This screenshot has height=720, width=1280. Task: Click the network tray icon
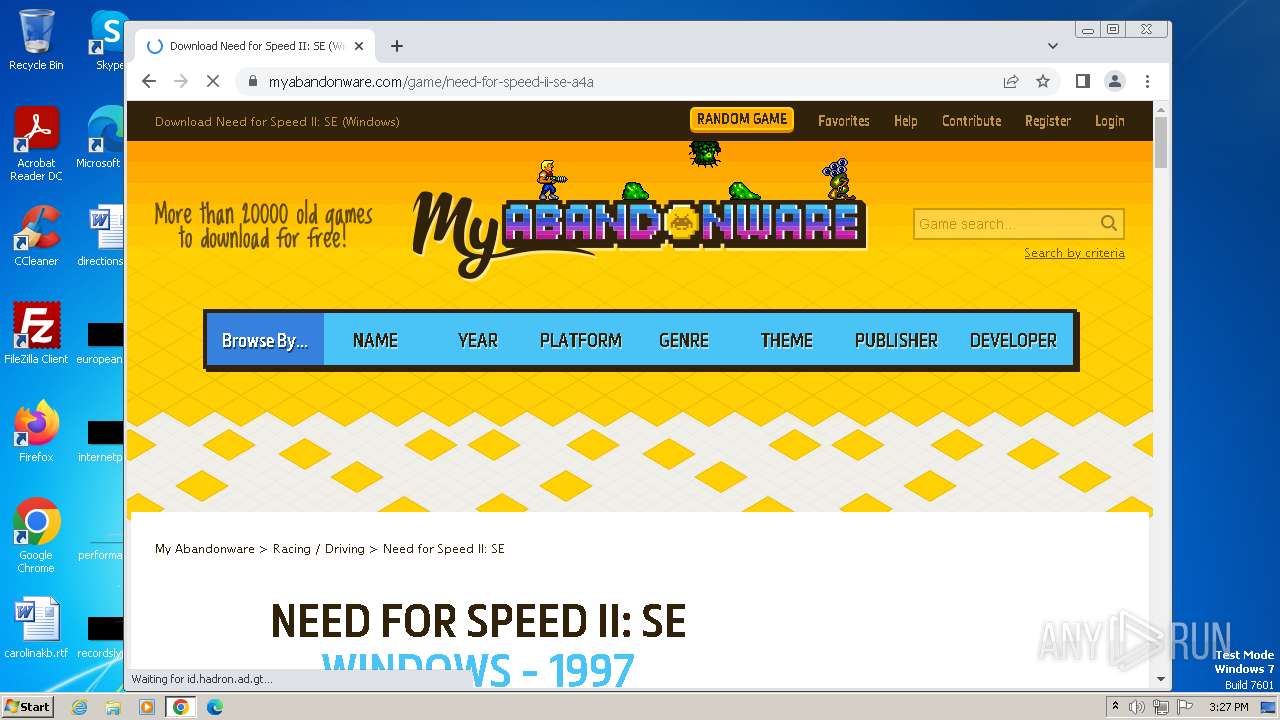pyautogui.click(x=1161, y=707)
